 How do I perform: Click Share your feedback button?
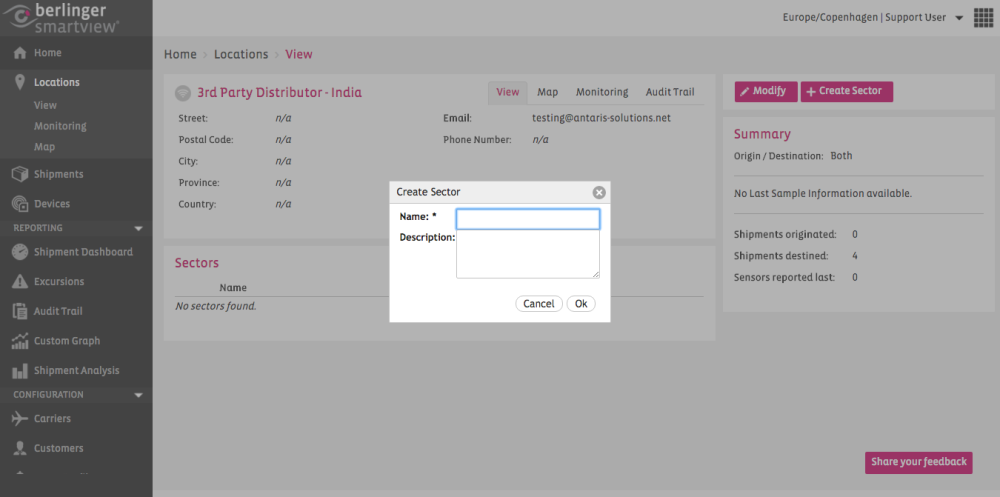(x=918, y=462)
